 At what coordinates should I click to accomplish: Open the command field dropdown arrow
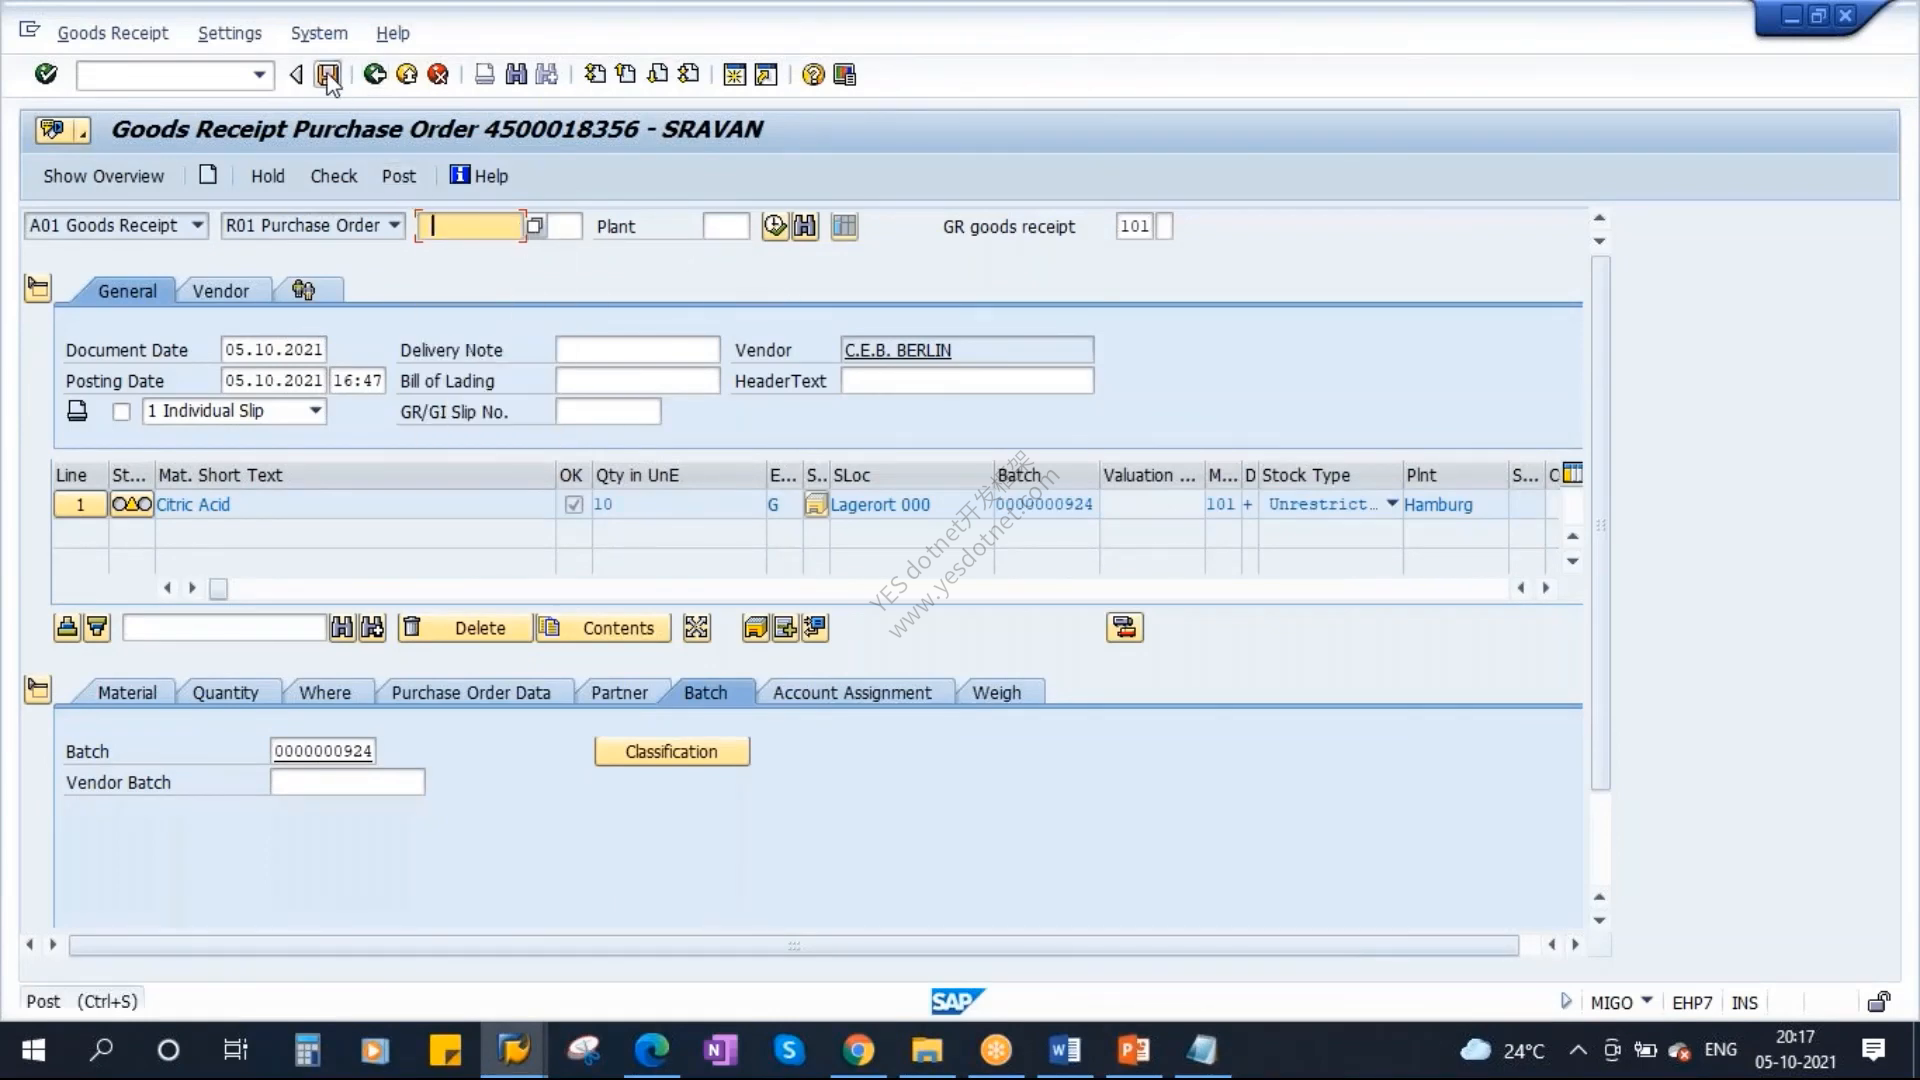pos(259,75)
